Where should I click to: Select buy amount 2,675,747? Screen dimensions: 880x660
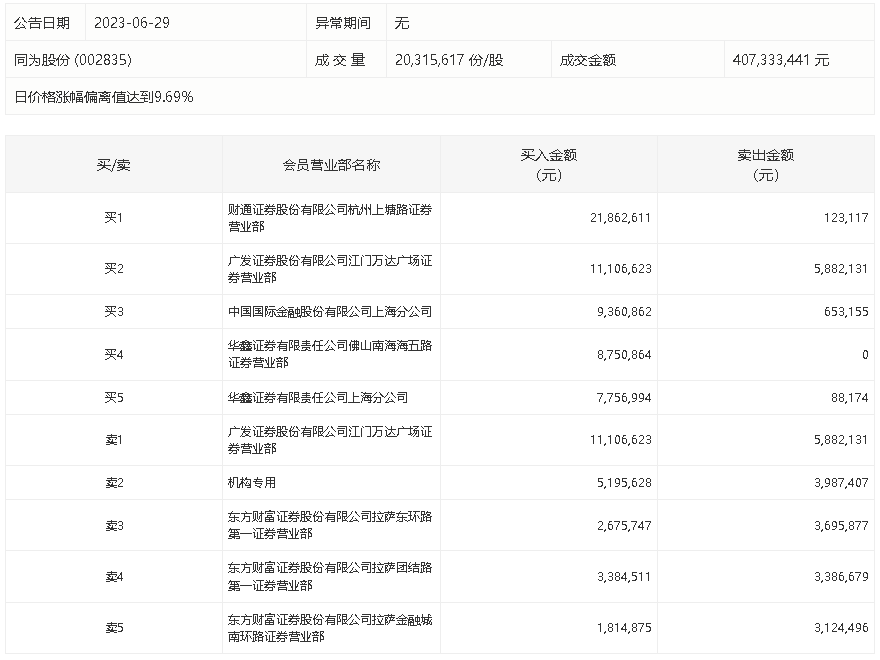[624, 526]
